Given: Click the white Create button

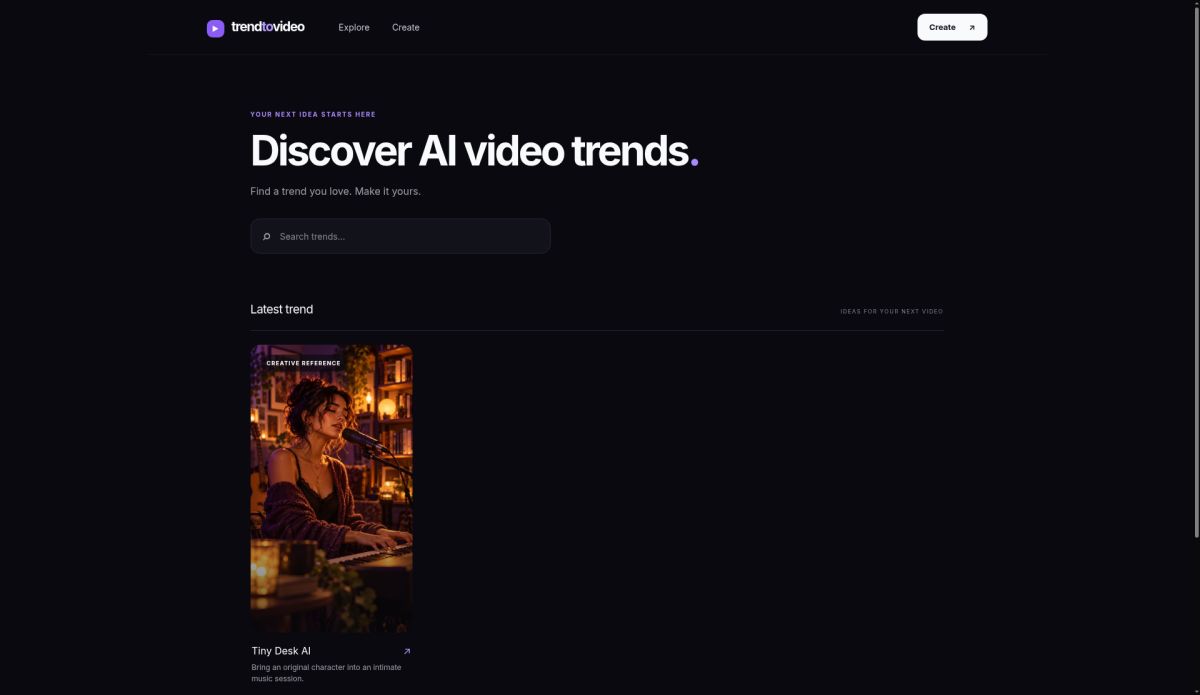Looking at the screenshot, I should tap(952, 27).
